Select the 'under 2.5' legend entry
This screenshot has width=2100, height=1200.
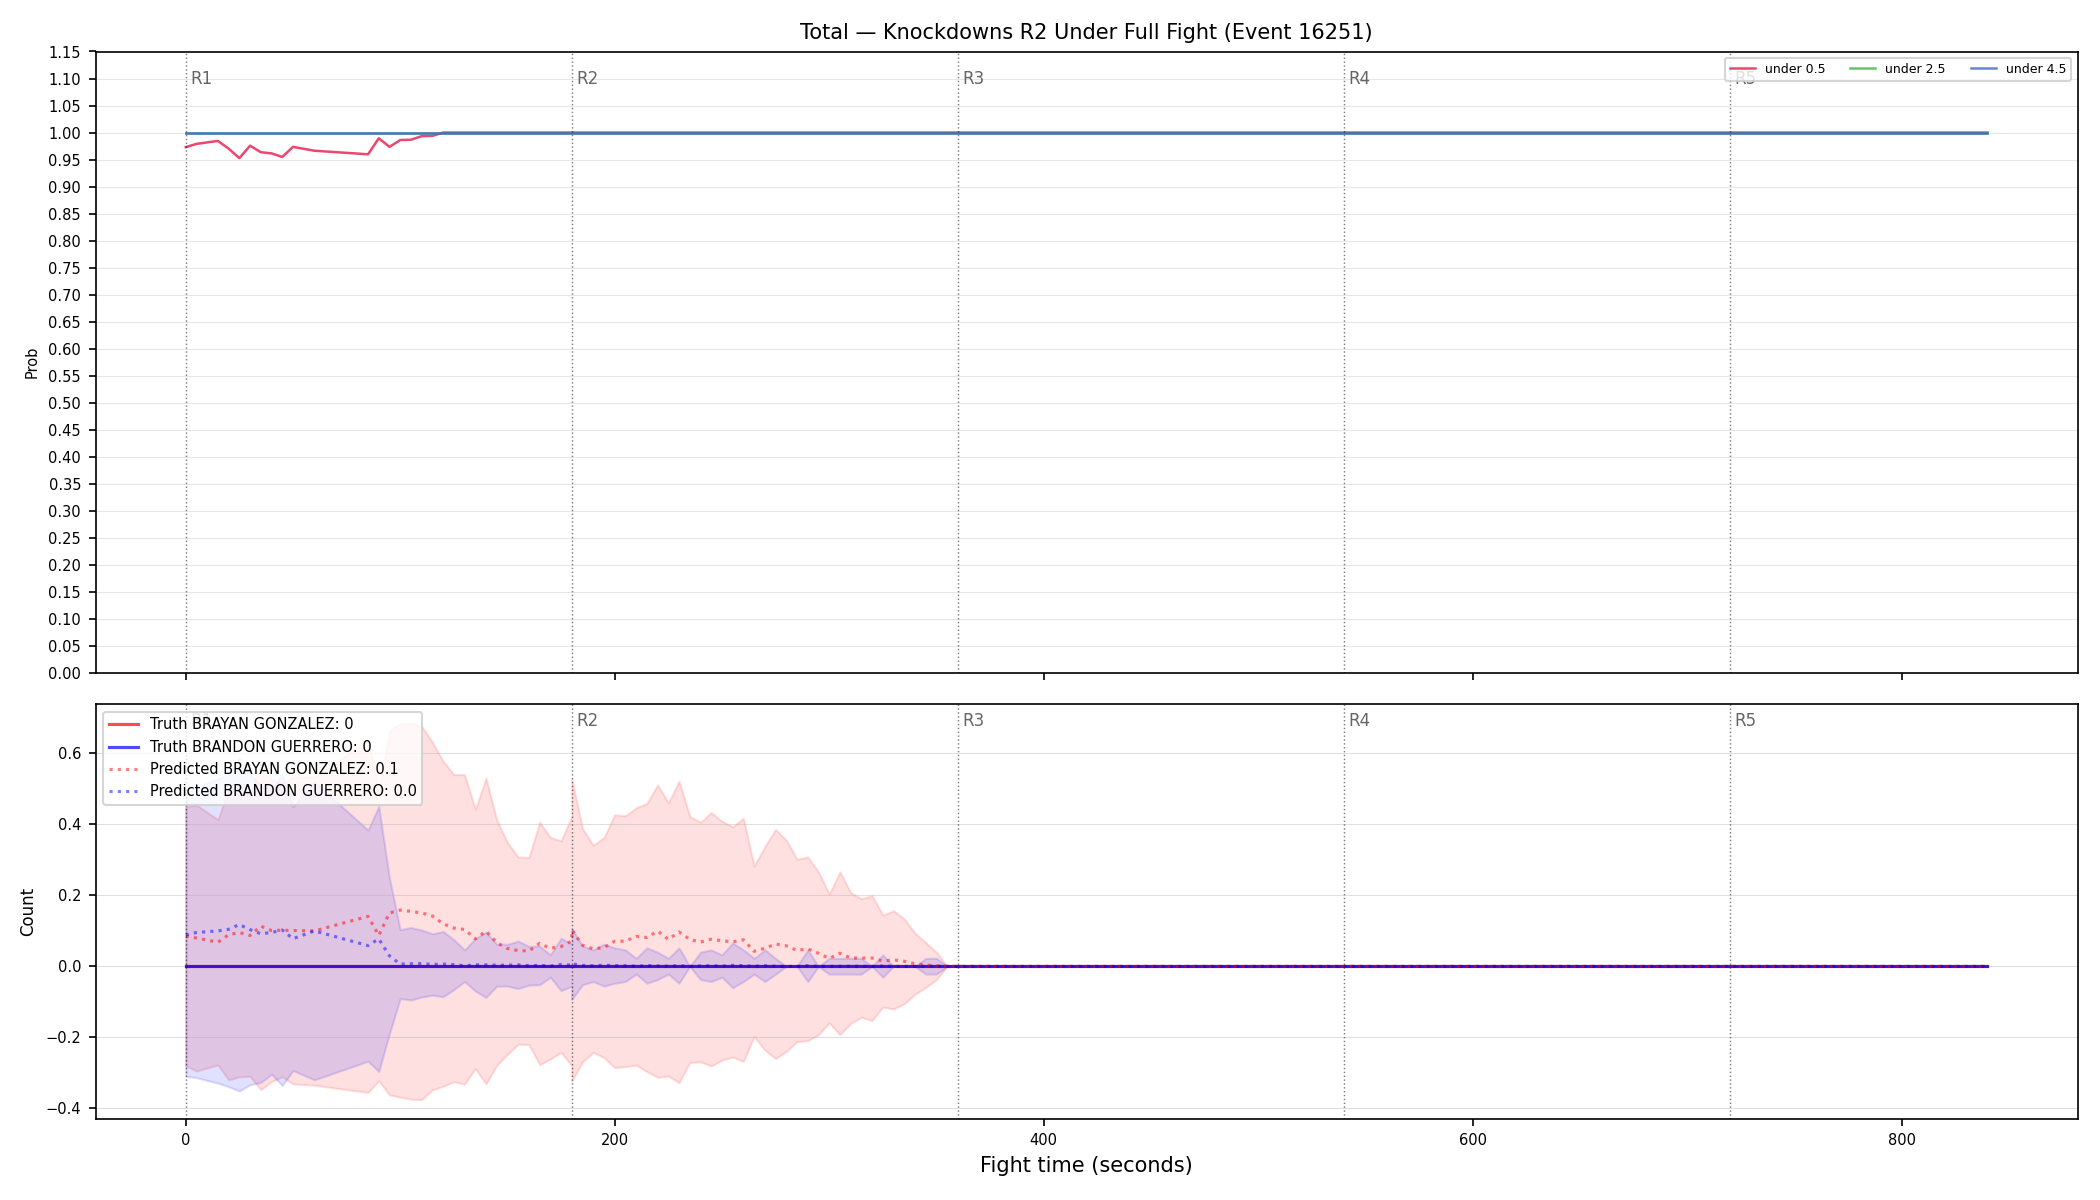(1898, 69)
